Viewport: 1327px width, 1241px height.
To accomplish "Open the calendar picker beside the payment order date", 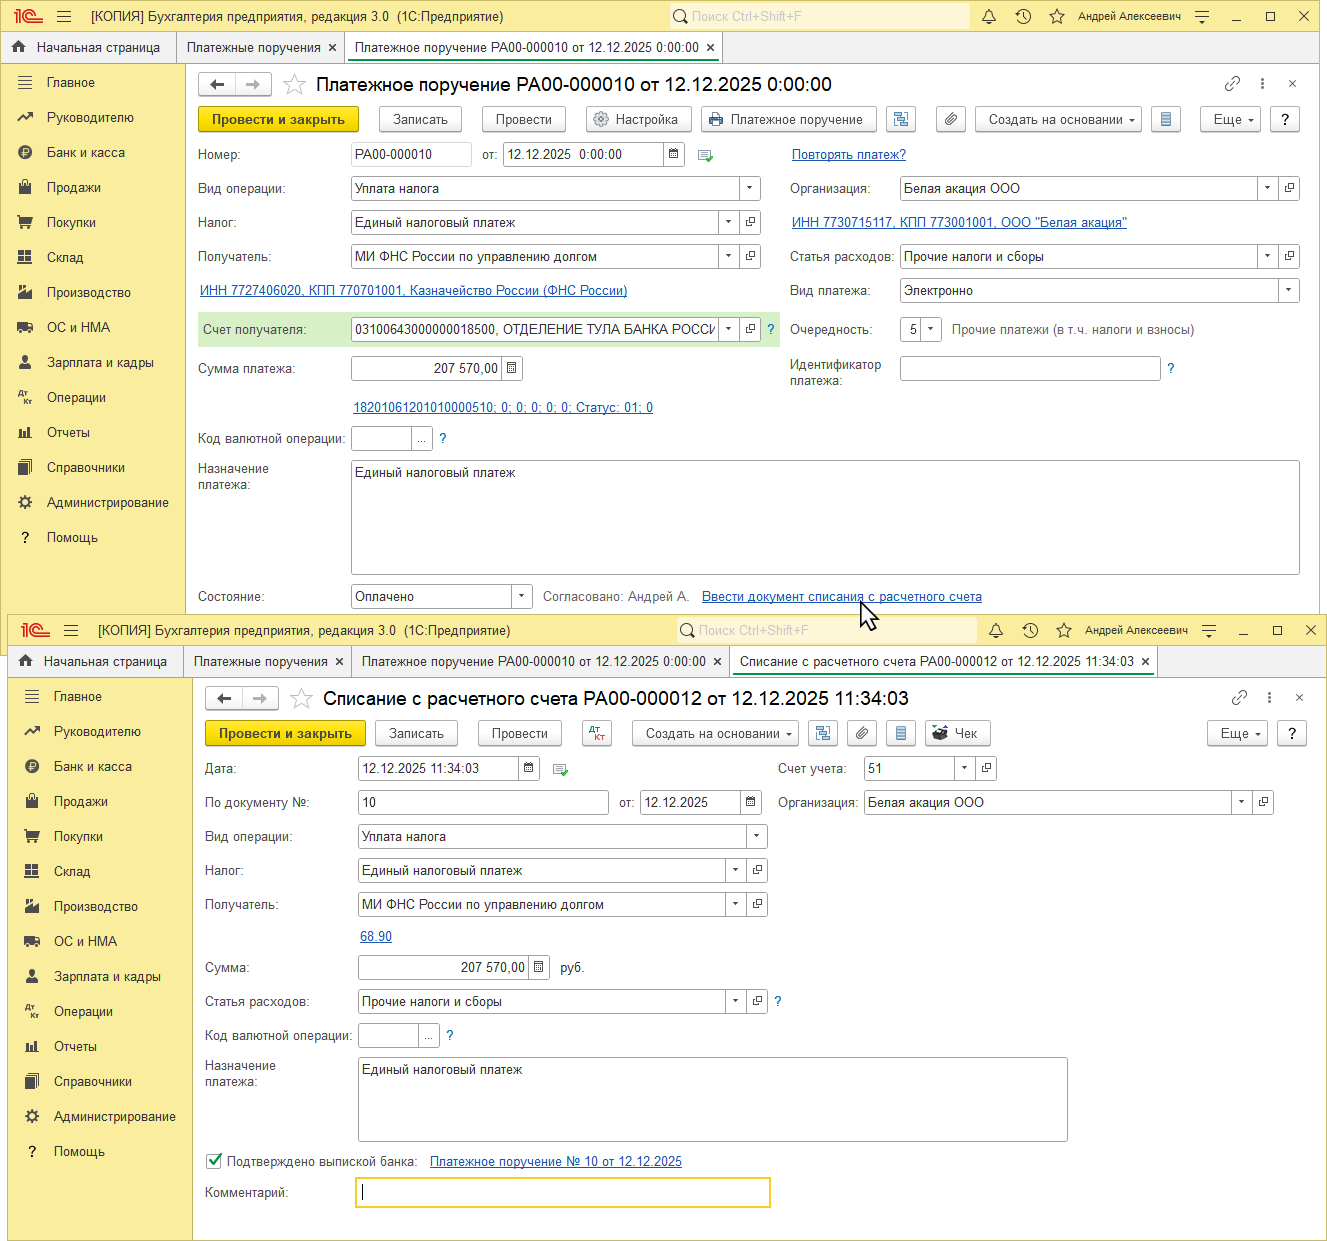I will pyautogui.click(x=674, y=154).
